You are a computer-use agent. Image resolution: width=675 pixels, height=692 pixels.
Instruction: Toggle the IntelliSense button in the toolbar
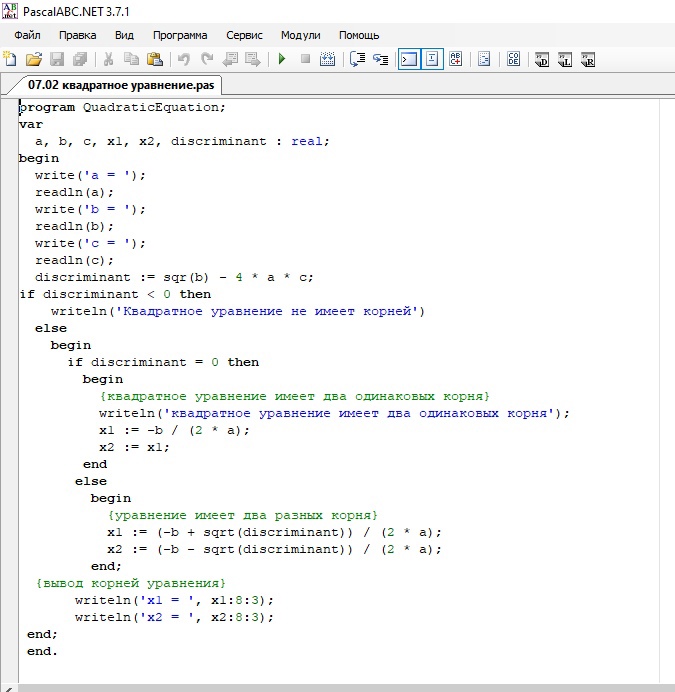pos(432,59)
